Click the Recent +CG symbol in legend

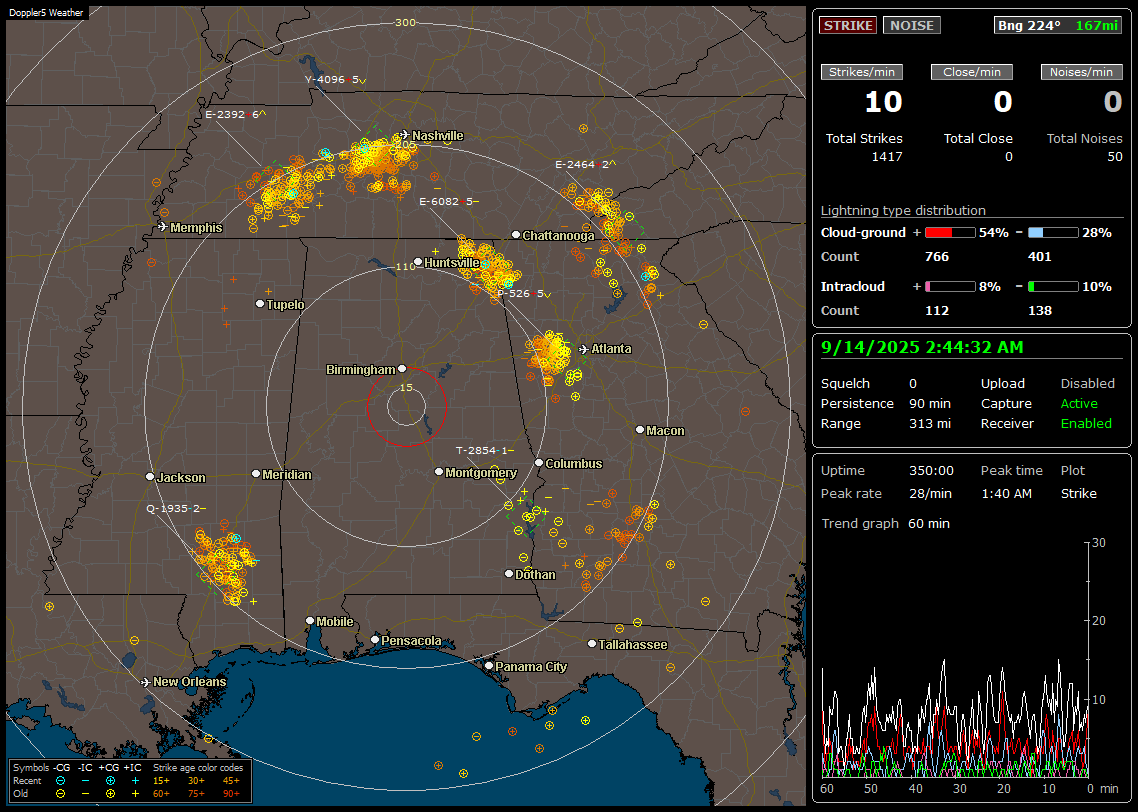click(110, 781)
